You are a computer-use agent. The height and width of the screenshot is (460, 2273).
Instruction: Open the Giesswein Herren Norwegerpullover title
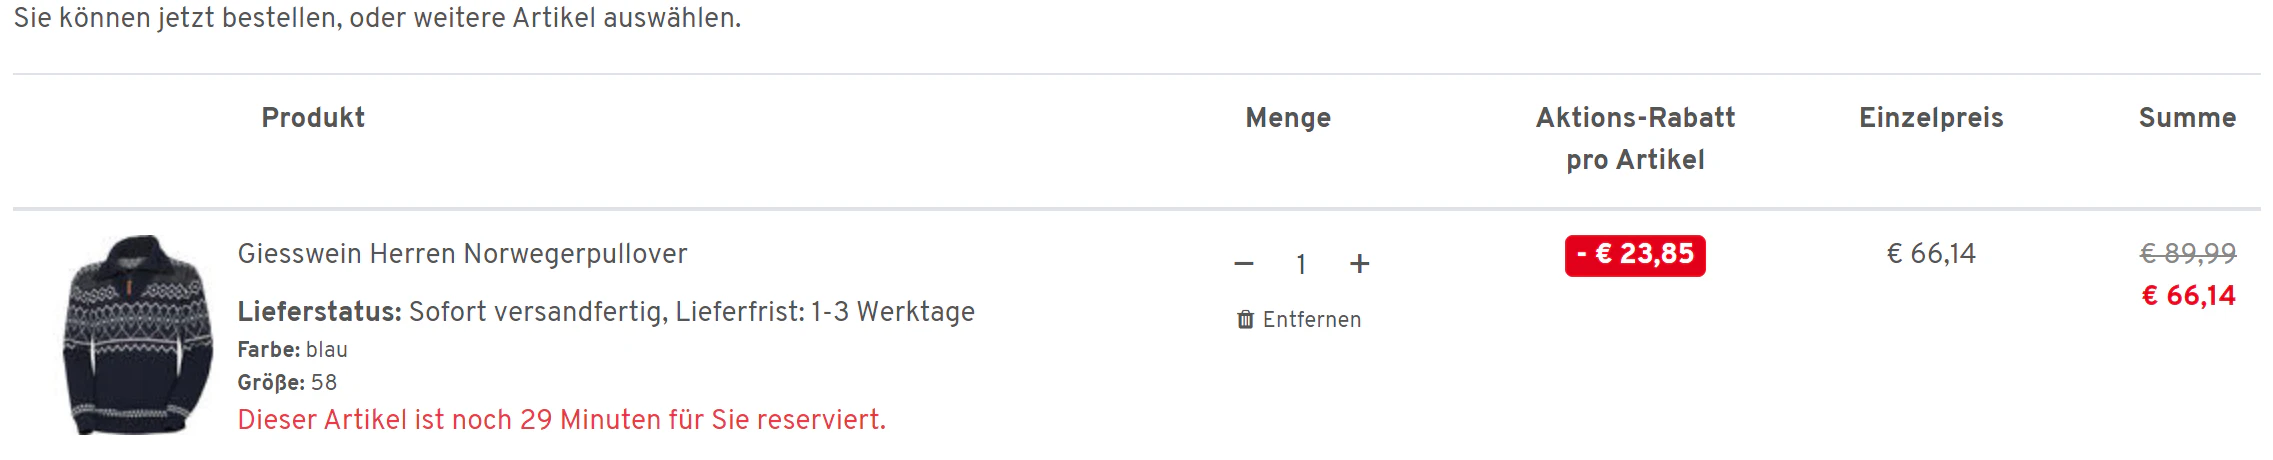point(462,254)
